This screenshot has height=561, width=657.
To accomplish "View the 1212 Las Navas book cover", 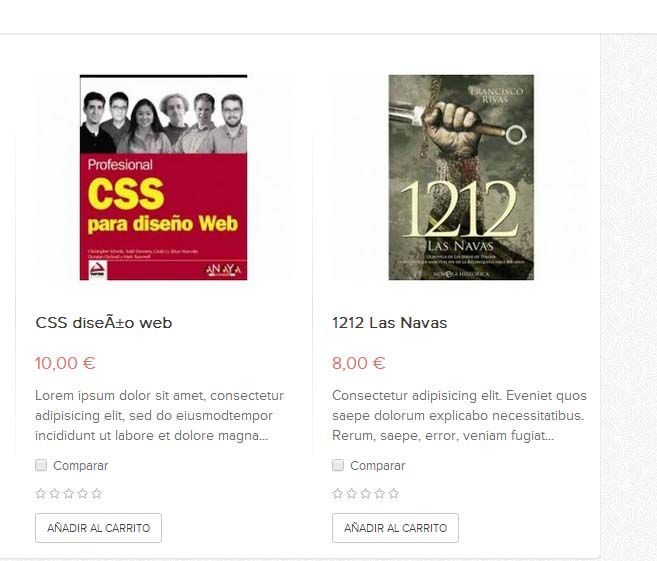I will coord(461,177).
